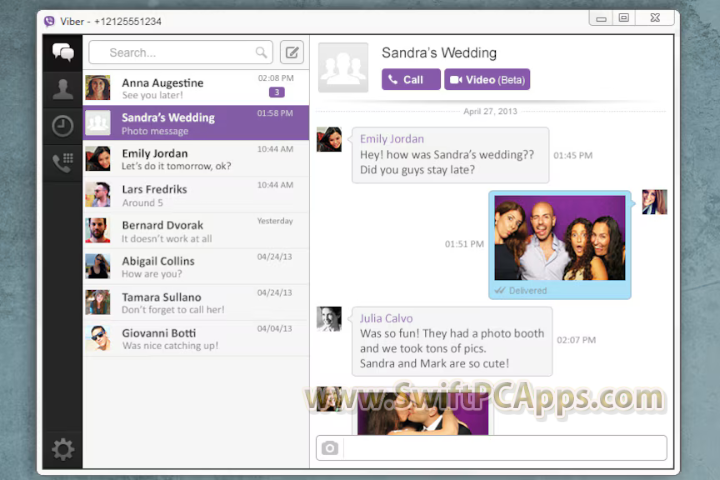Show recent calls with the clock icon
The height and width of the screenshot is (480, 720).
click(x=63, y=126)
